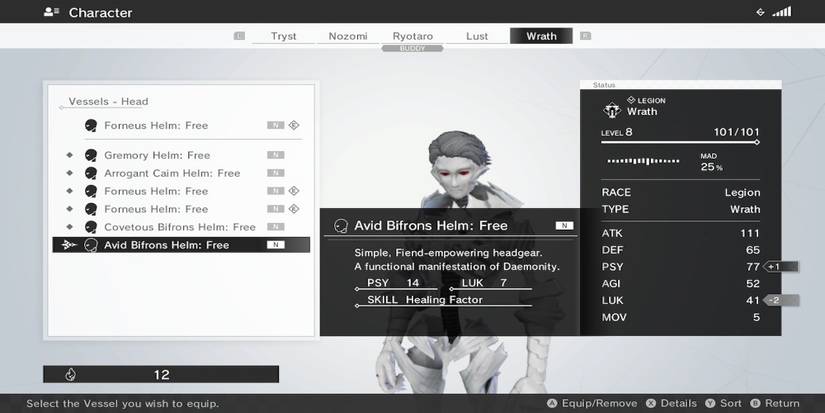Viewport: 825px width, 413px height.
Task: Switch to the Nozomi character tab
Action: pos(348,36)
